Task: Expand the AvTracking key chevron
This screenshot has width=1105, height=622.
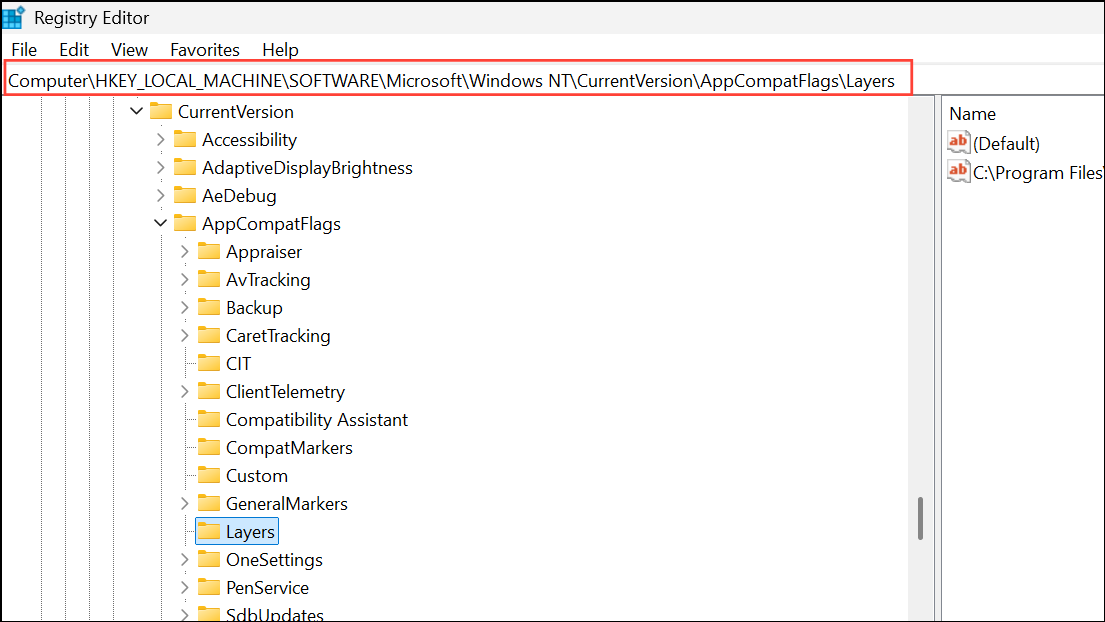Action: [x=183, y=279]
